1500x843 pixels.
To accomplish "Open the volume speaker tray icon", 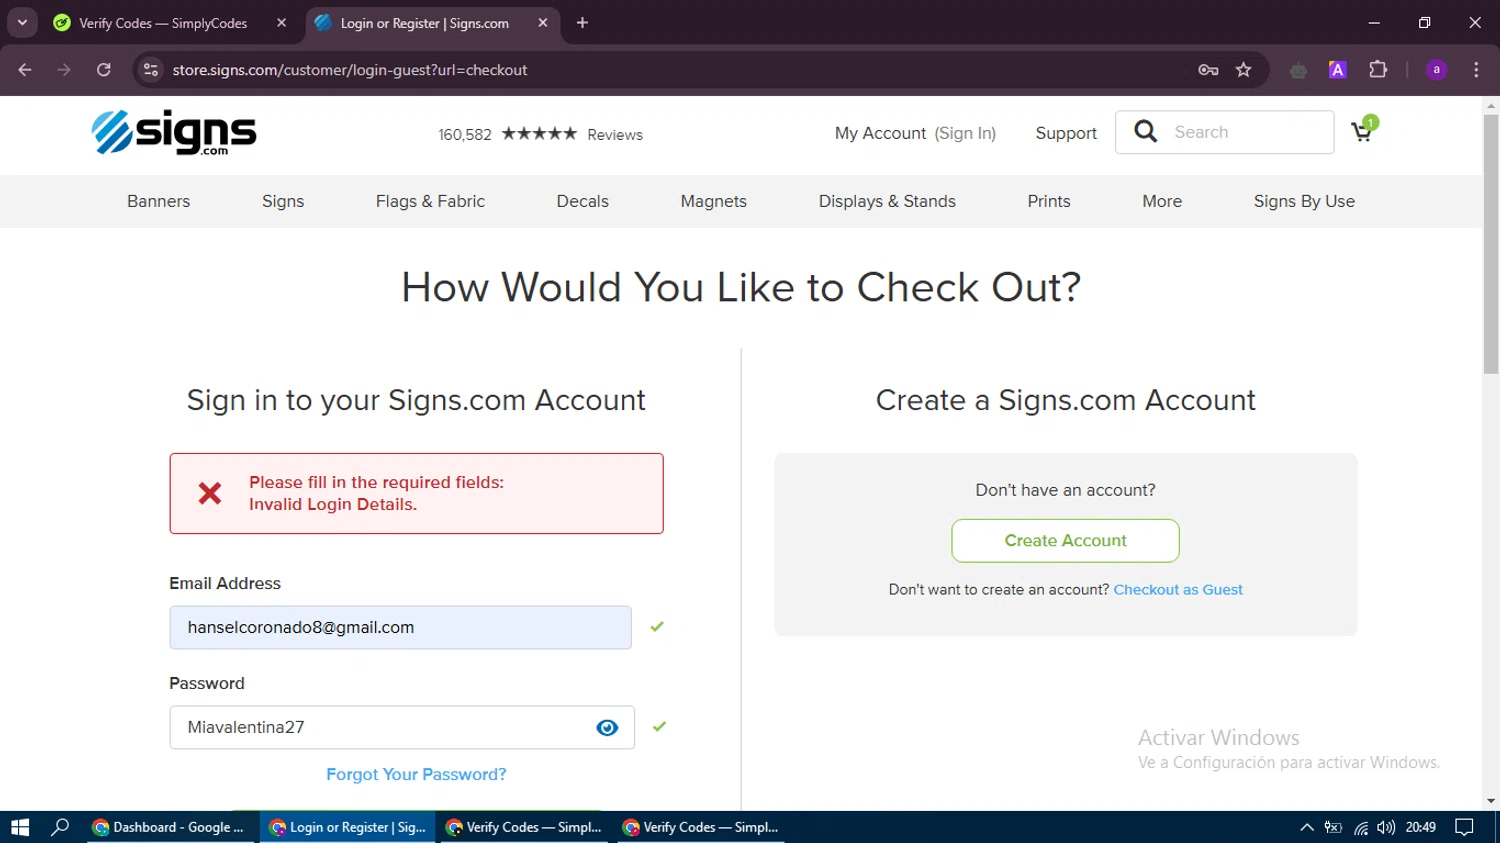I will pyautogui.click(x=1386, y=827).
